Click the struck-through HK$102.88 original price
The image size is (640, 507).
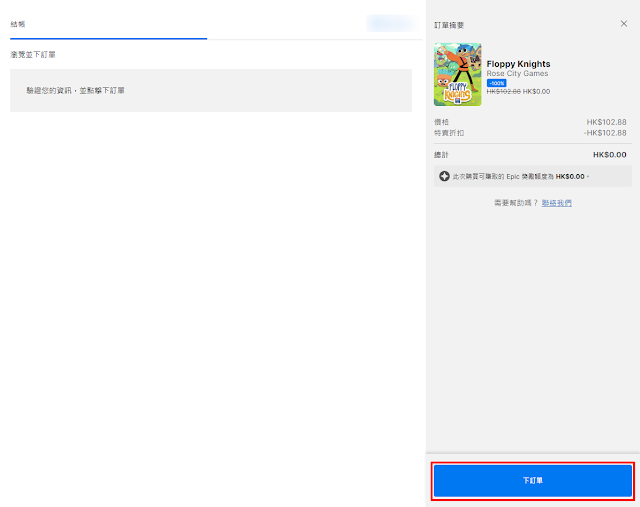[504, 91]
